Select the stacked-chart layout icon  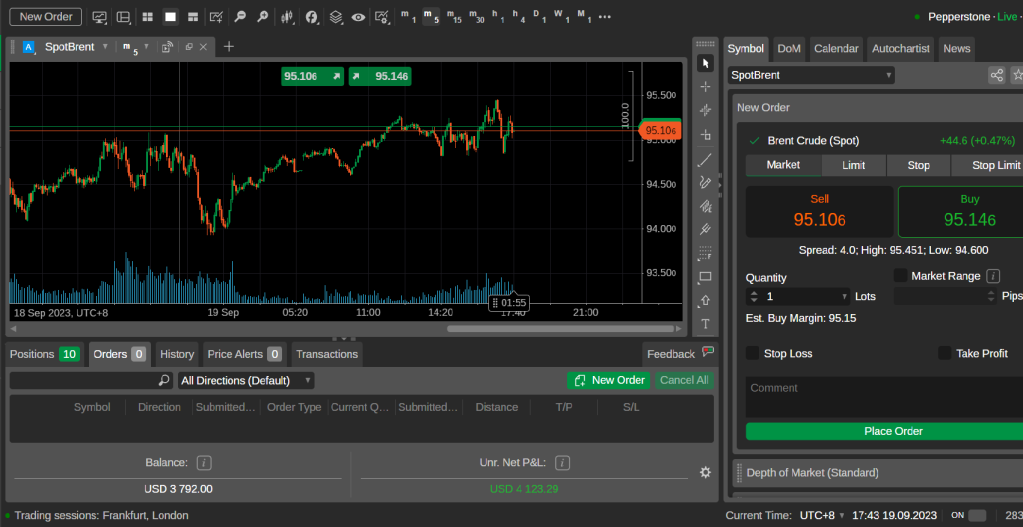coord(192,17)
